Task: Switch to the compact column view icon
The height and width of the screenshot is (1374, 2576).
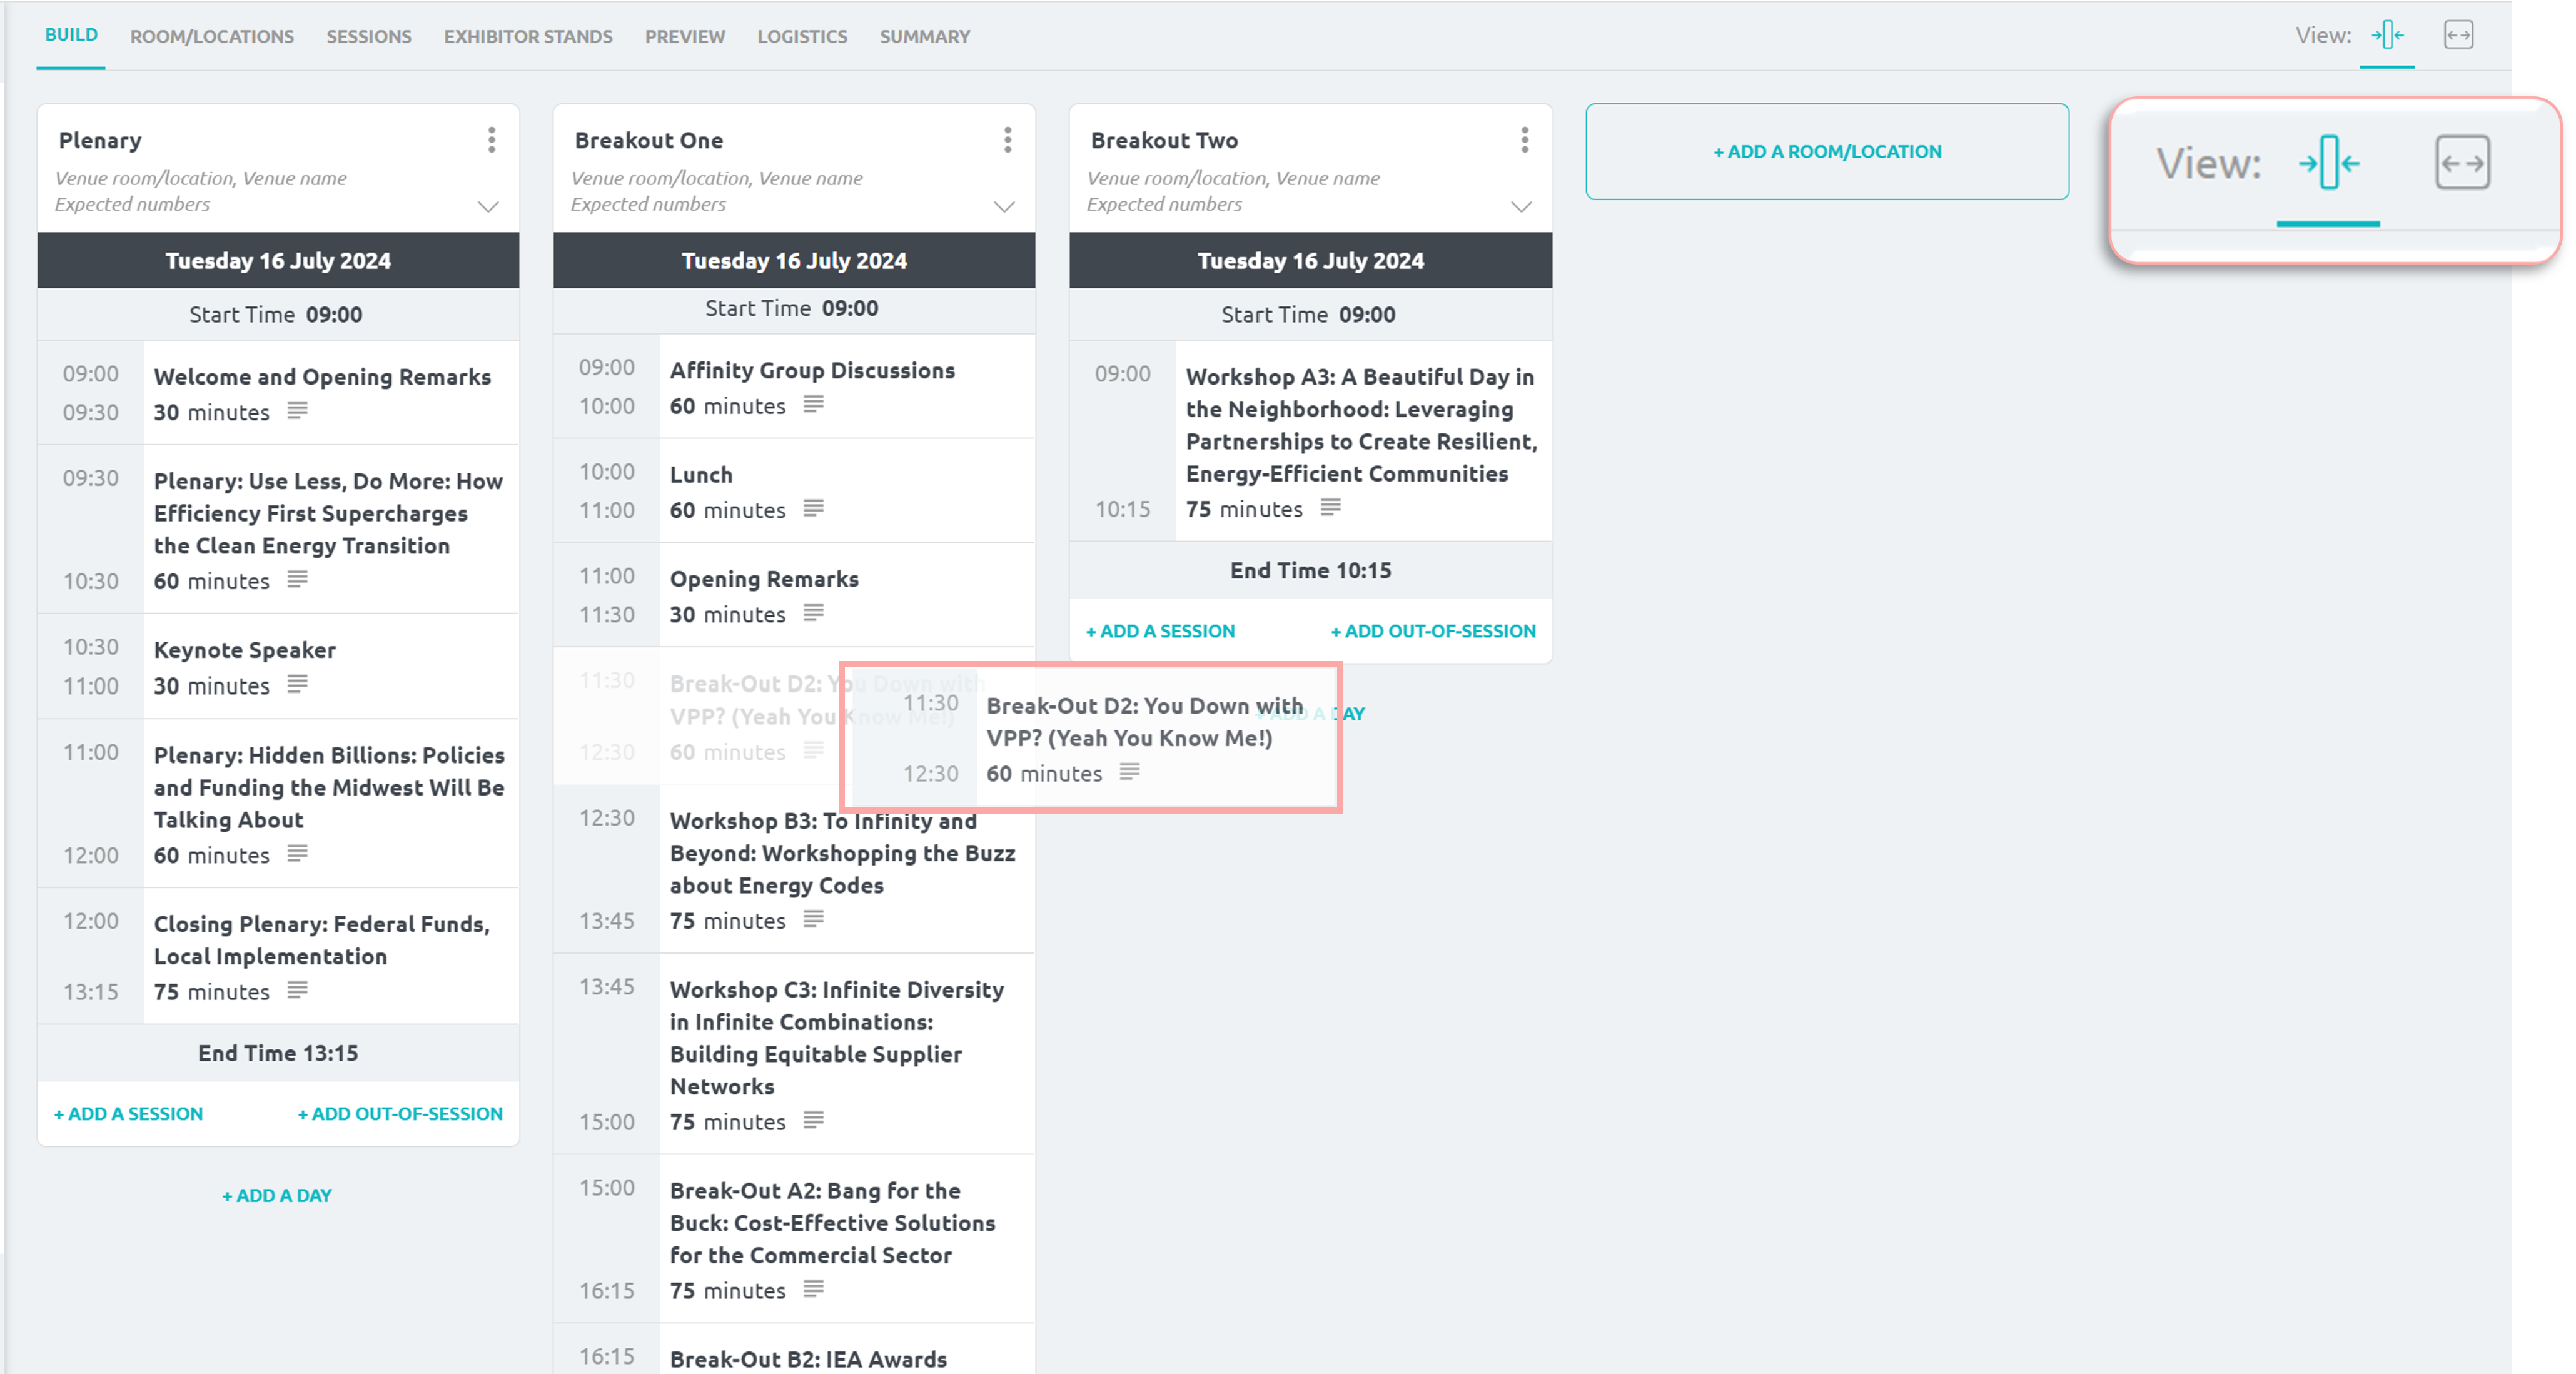Action: tap(2387, 35)
